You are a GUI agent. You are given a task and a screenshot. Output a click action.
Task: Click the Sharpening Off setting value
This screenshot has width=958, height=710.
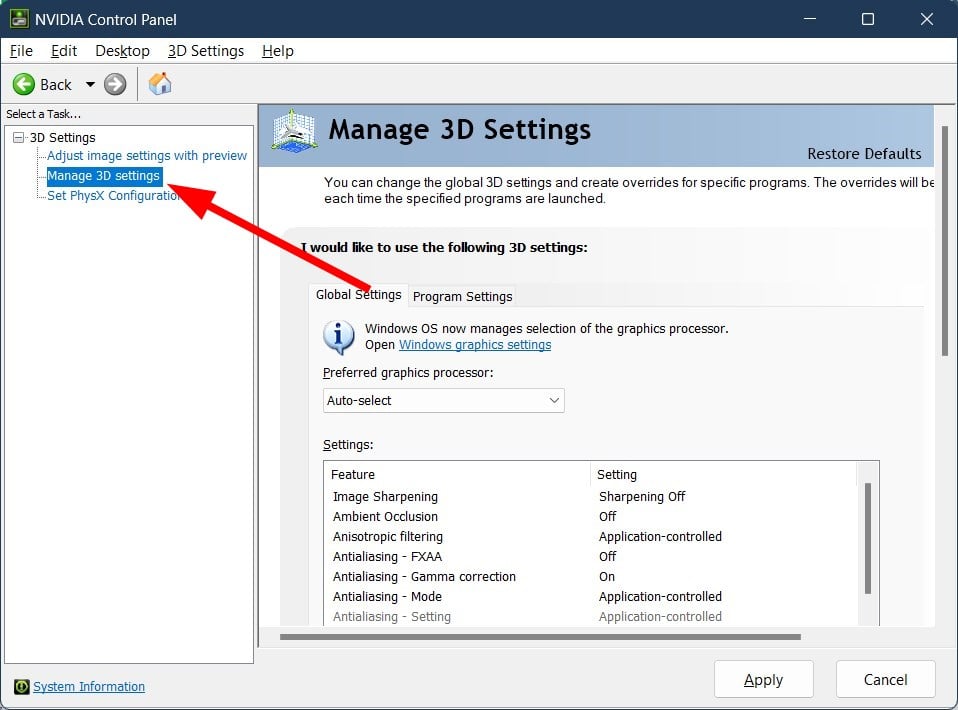[x=642, y=497]
